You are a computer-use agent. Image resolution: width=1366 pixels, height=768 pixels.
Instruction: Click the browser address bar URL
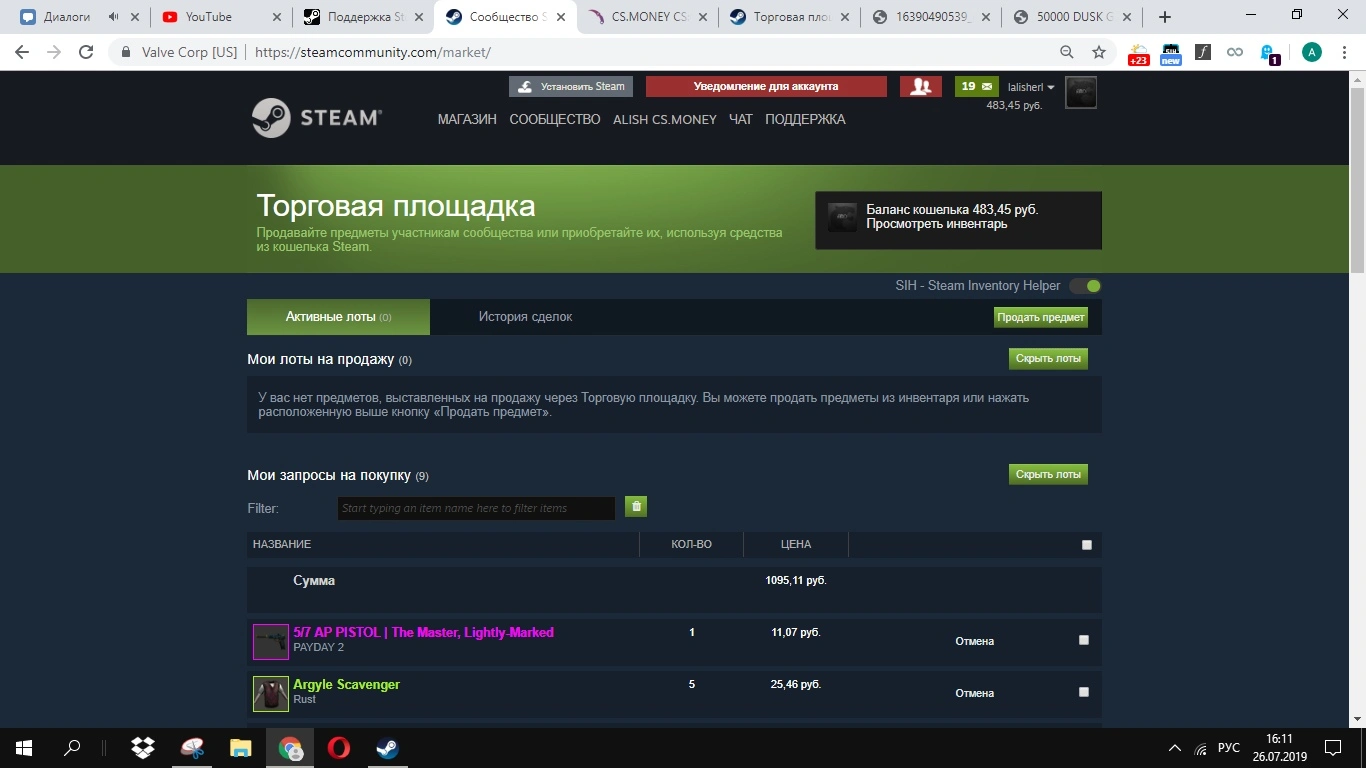373,52
